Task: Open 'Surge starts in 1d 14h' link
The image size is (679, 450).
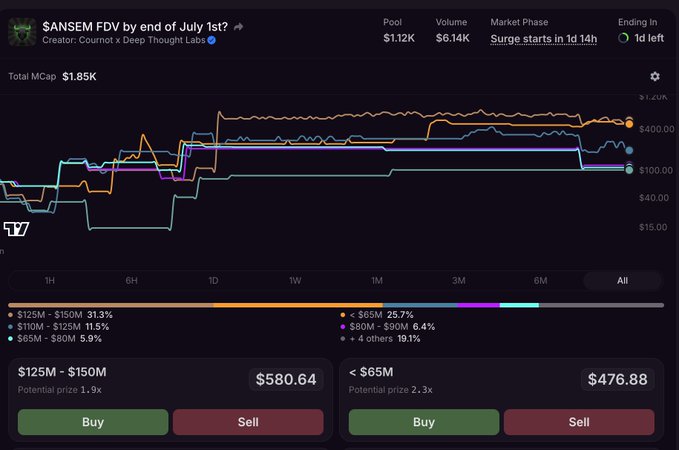Action: (543, 39)
